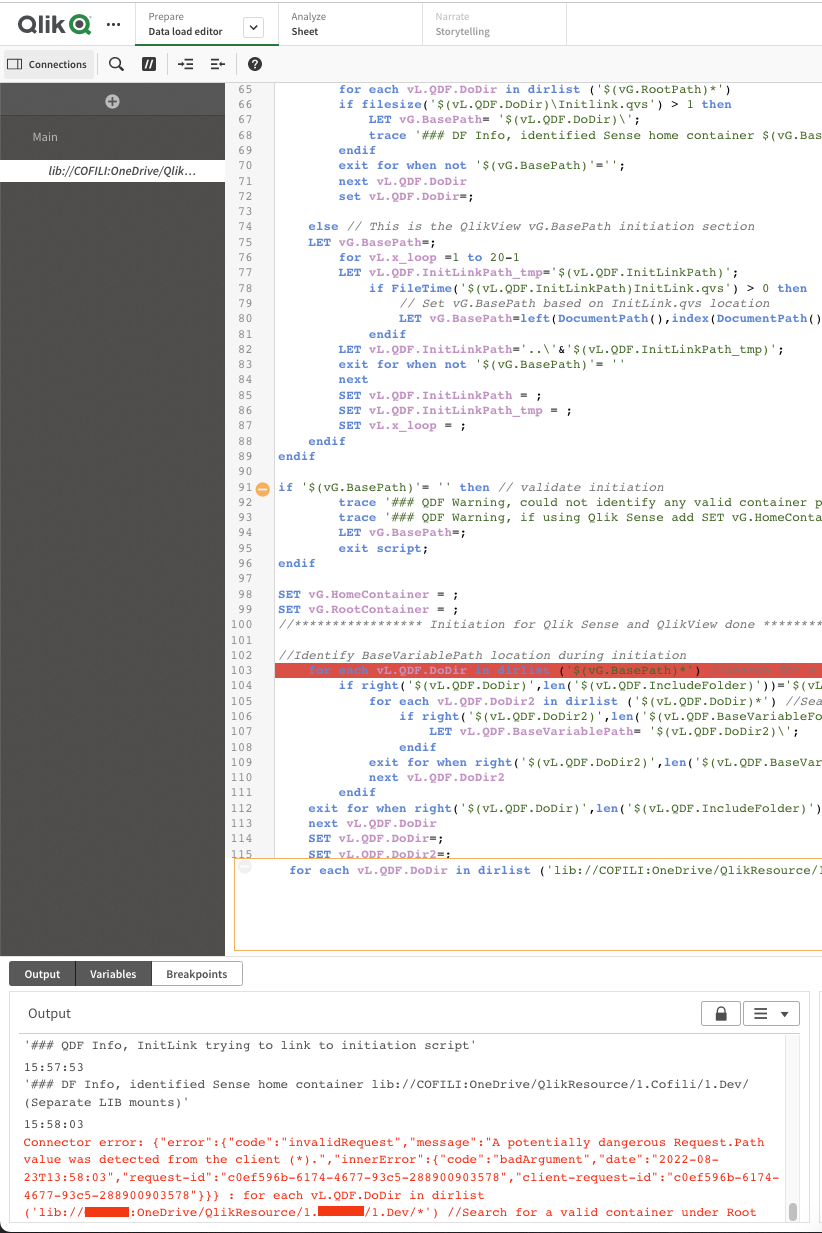Enable the Output tab
The height and width of the screenshot is (1233, 822).
click(x=41, y=973)
